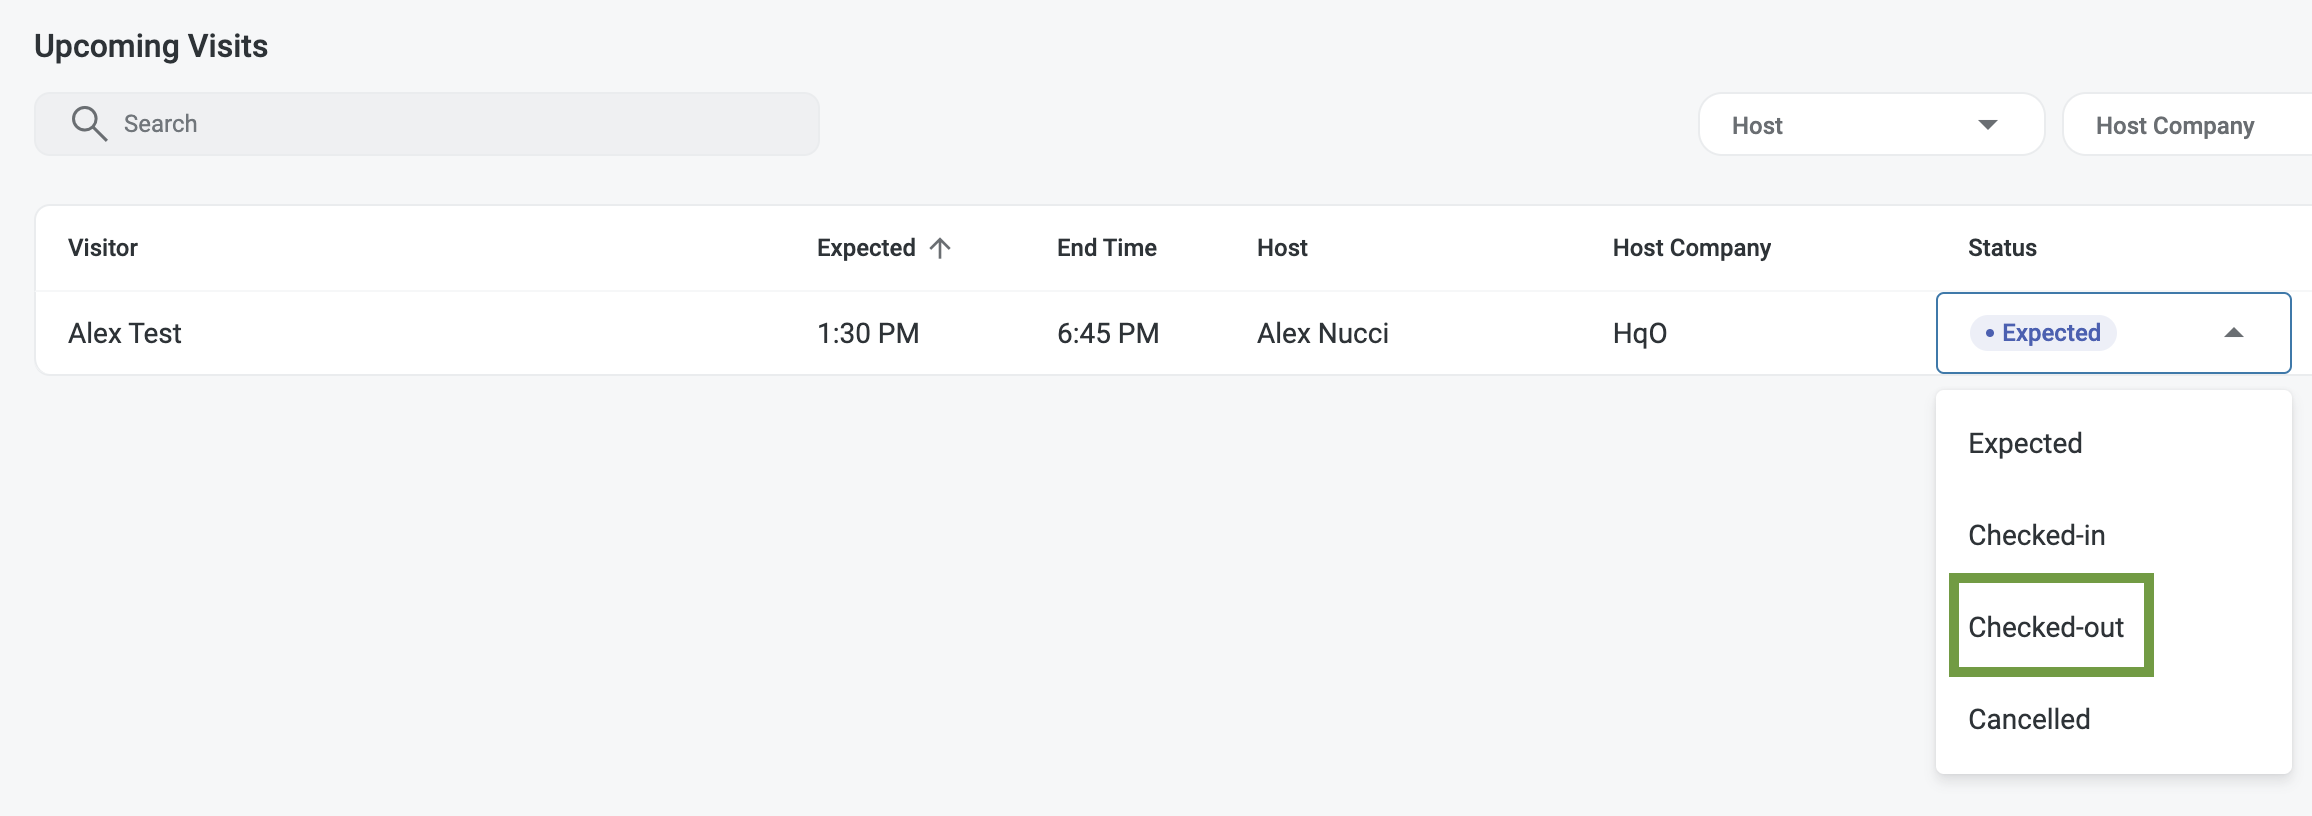Click the Host filter's down arrow
2312x816 pixels.
(x=1987, y=125)
